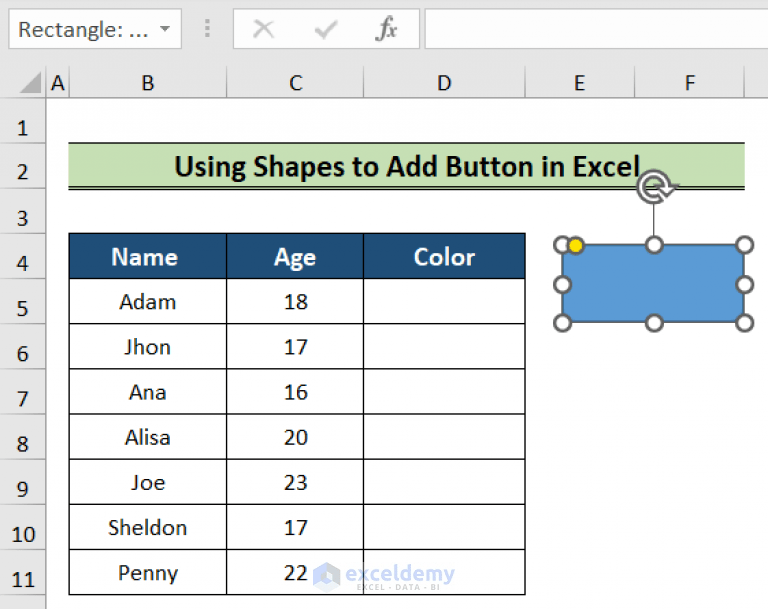This screenshot has width=768, height=609.
Task: Select the cell containing 'Jhon'
Action: (x=148, y=346)
